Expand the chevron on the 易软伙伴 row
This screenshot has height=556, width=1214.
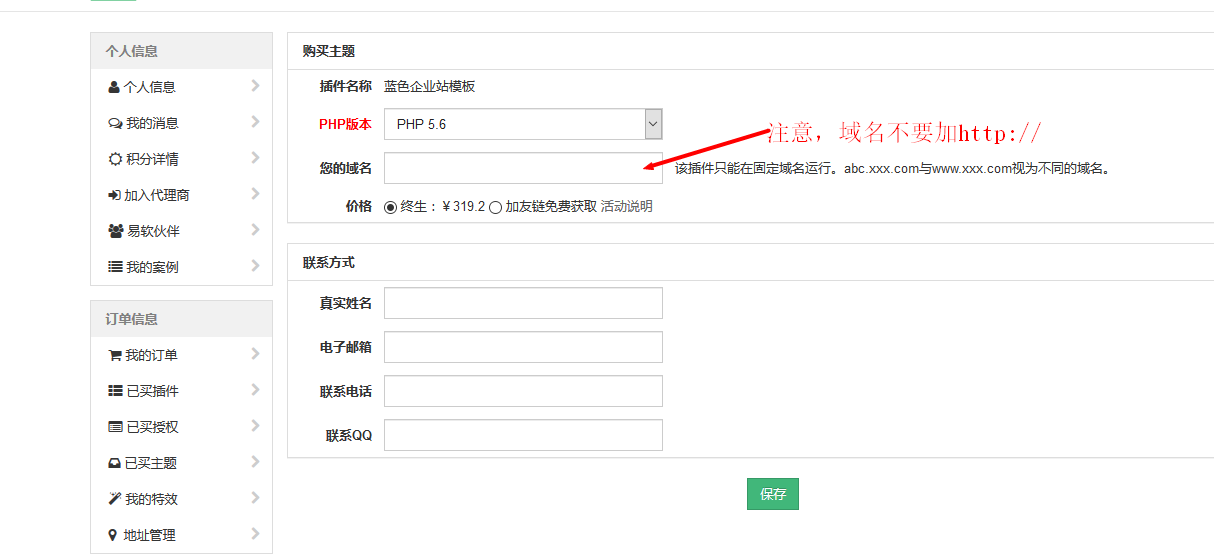[256, 230]
